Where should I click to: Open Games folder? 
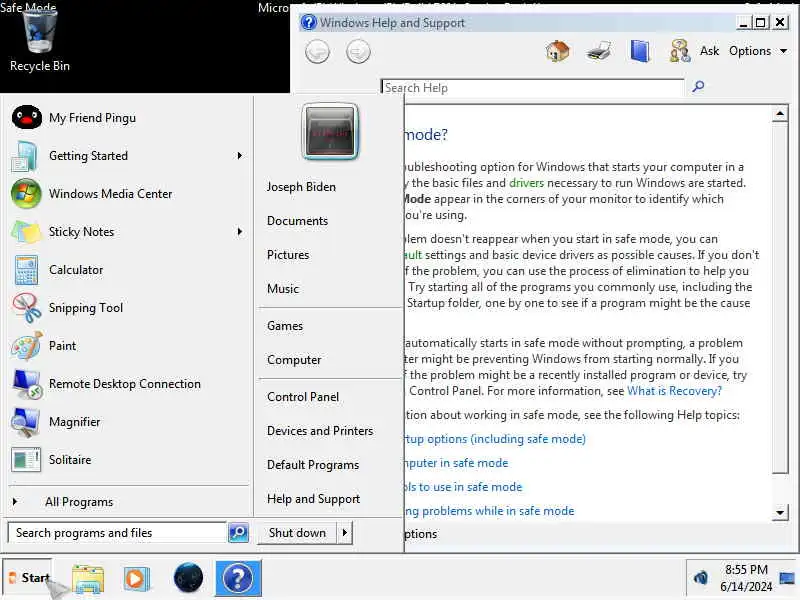point(285,326)
